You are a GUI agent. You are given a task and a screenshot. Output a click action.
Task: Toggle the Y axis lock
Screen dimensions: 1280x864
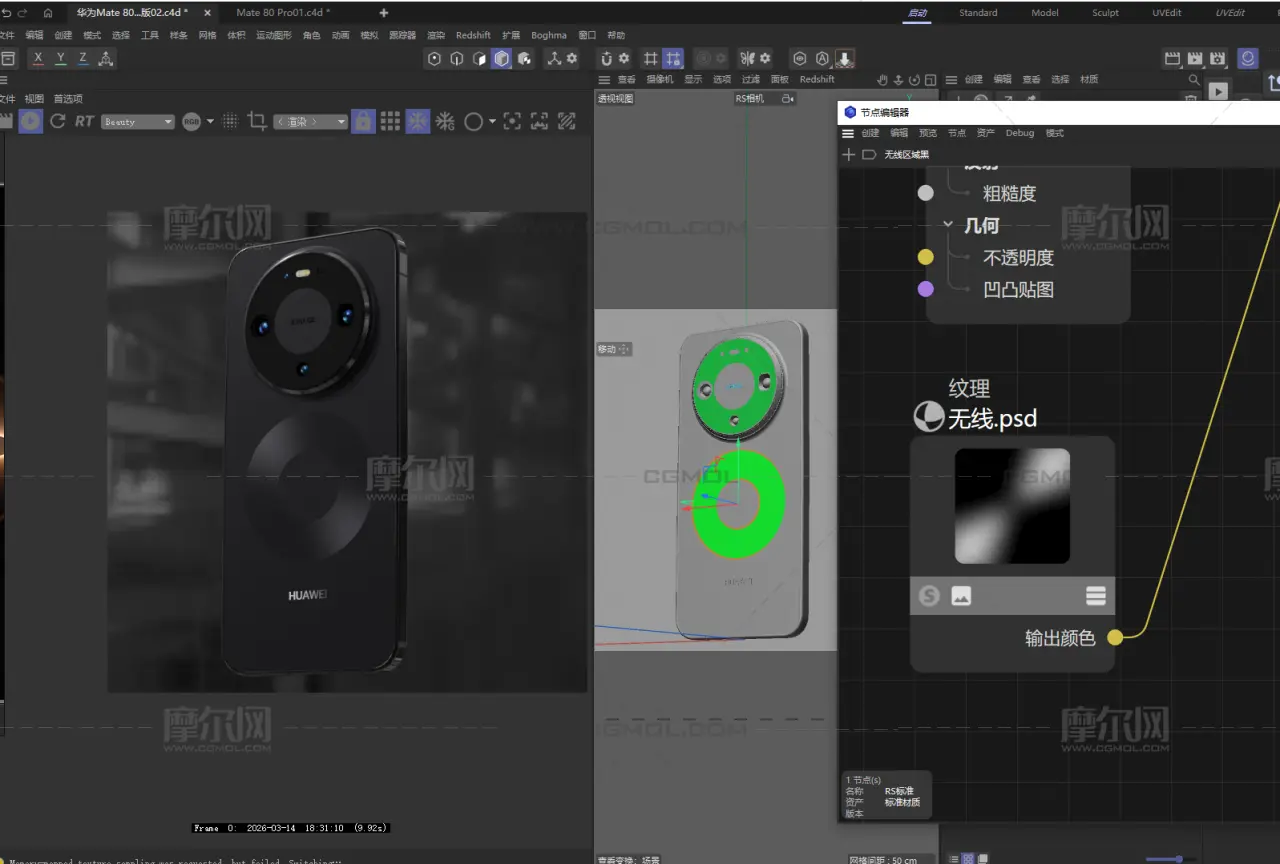click(x=60, y=58)
